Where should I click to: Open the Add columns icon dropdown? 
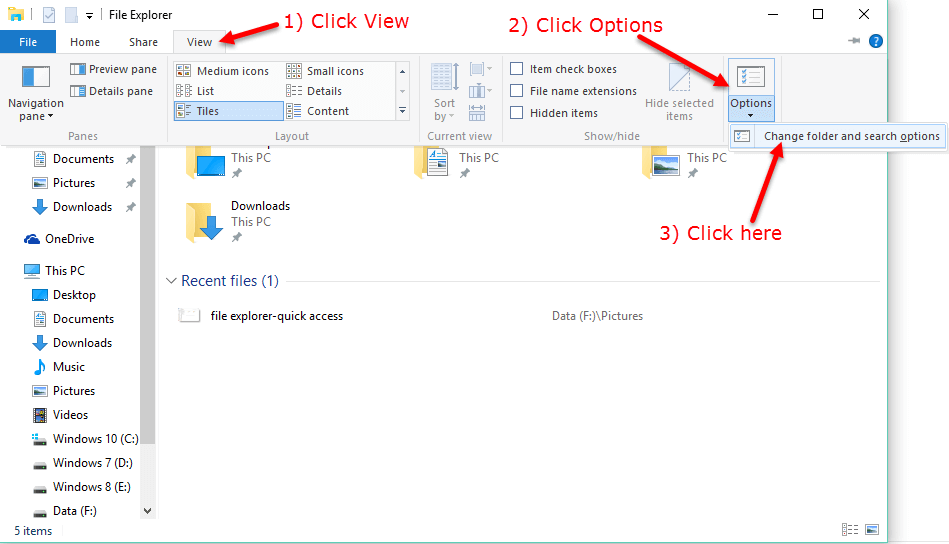pos(481,91)
